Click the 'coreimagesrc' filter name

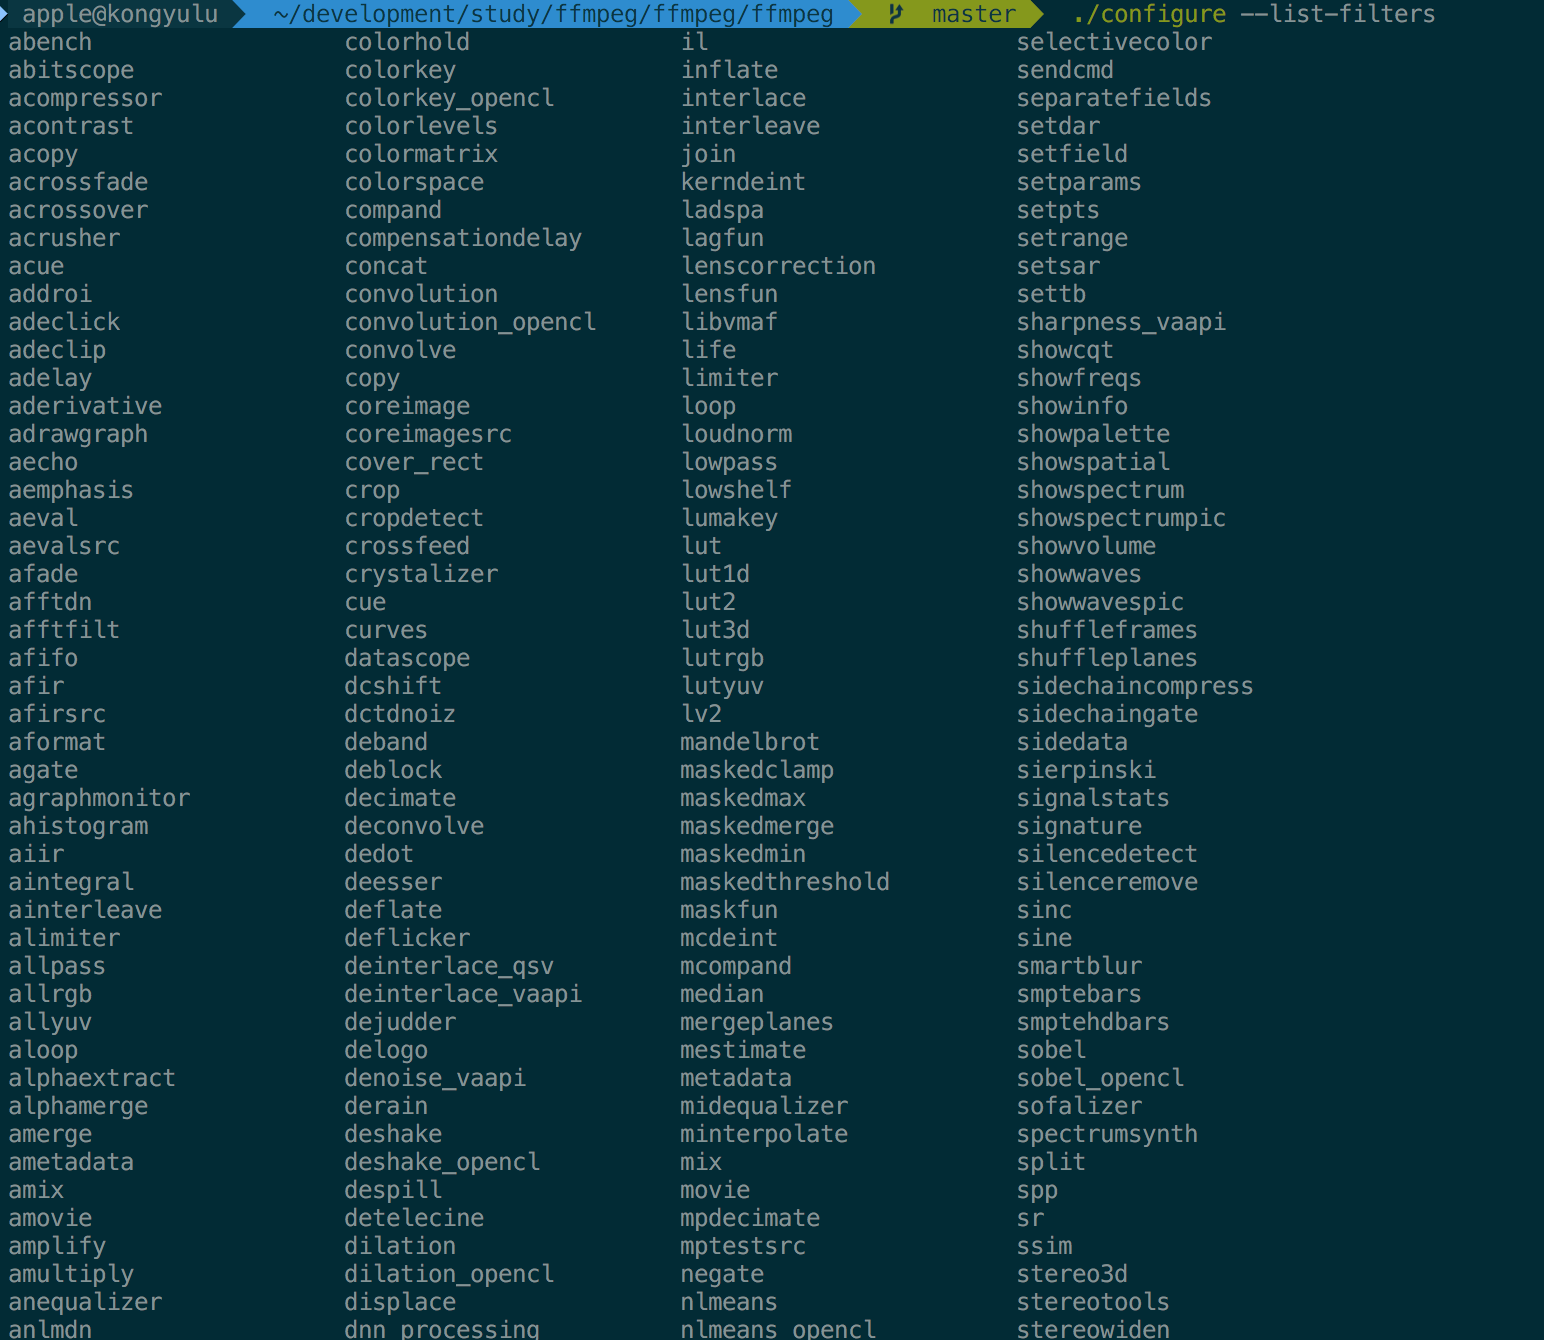tap(428, 434)
